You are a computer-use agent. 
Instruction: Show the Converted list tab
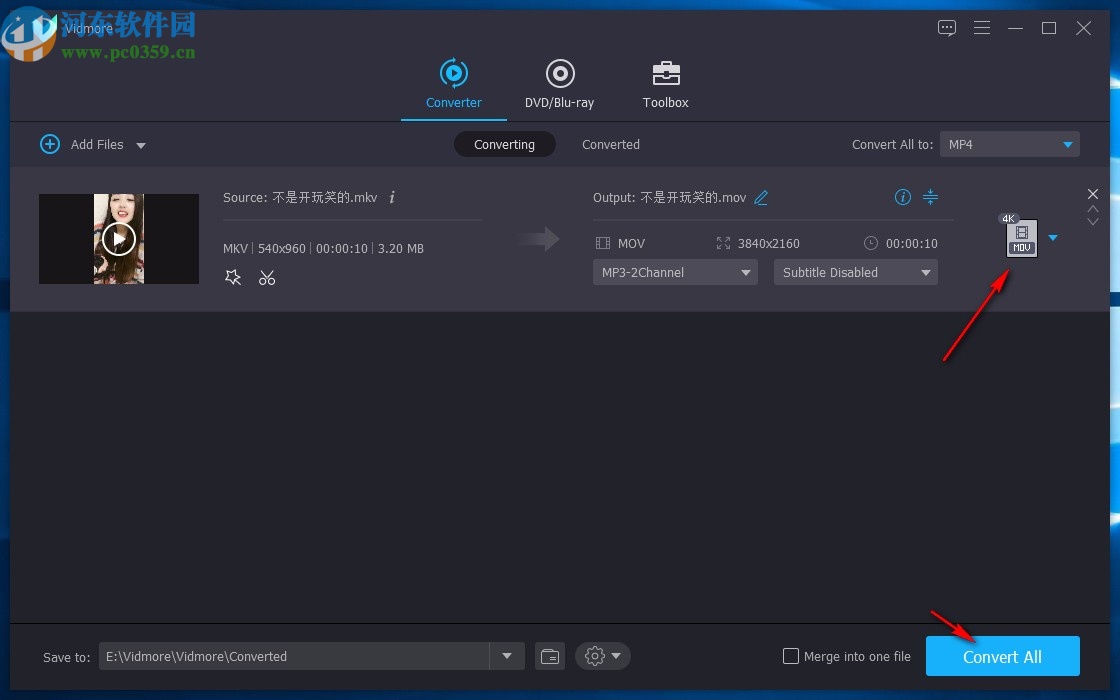point(610,145)
